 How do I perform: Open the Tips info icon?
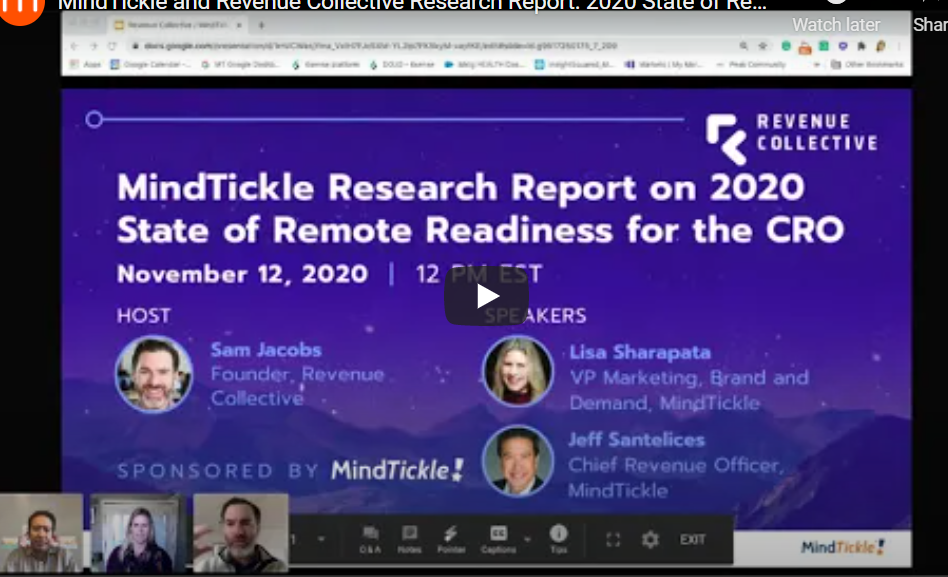pos(558,538)
